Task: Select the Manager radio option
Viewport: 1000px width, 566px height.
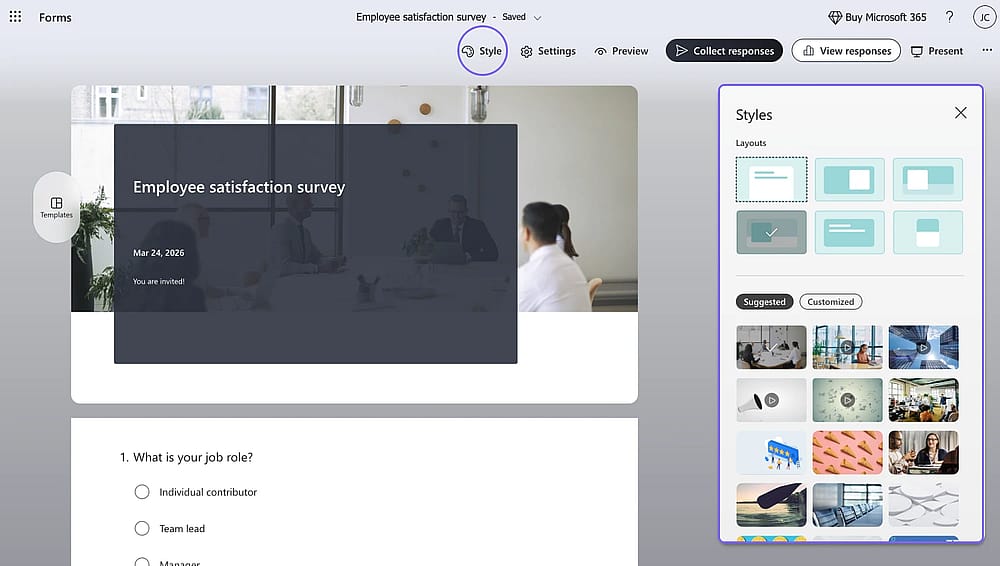Action: click(142, 563)
